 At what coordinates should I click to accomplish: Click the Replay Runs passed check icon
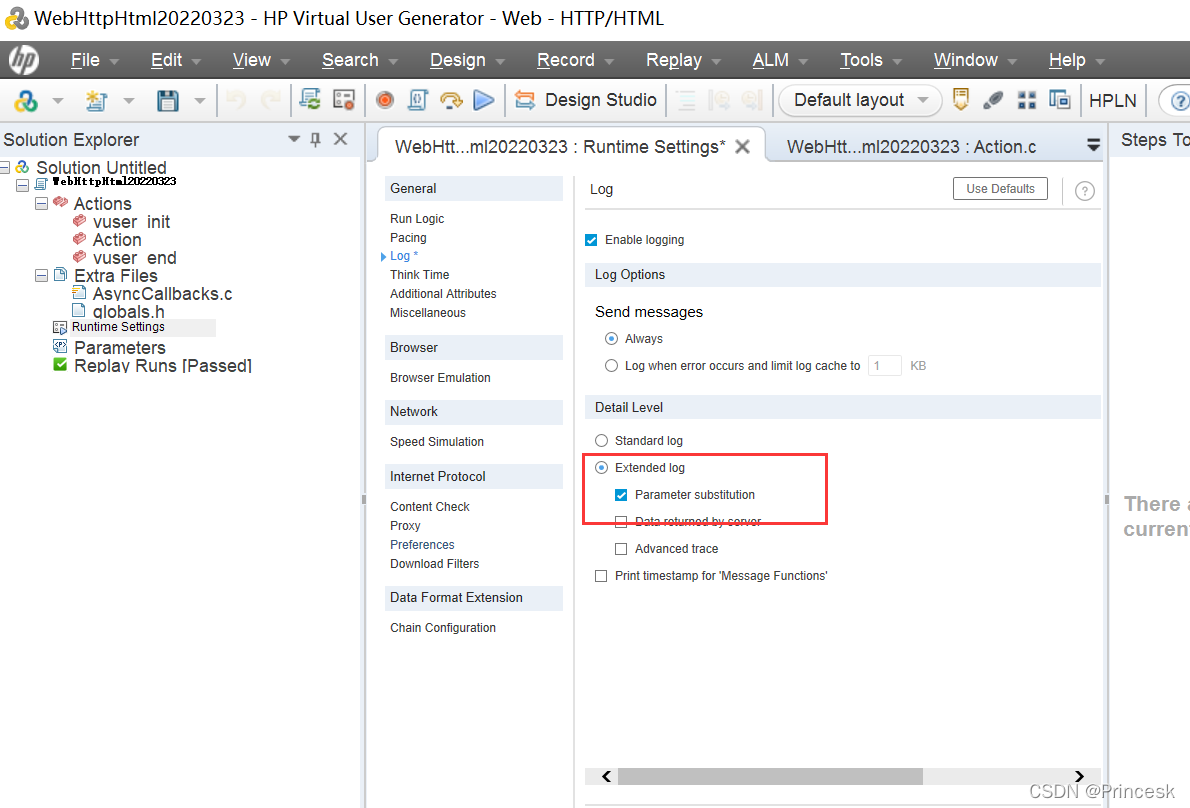[60, 365]
